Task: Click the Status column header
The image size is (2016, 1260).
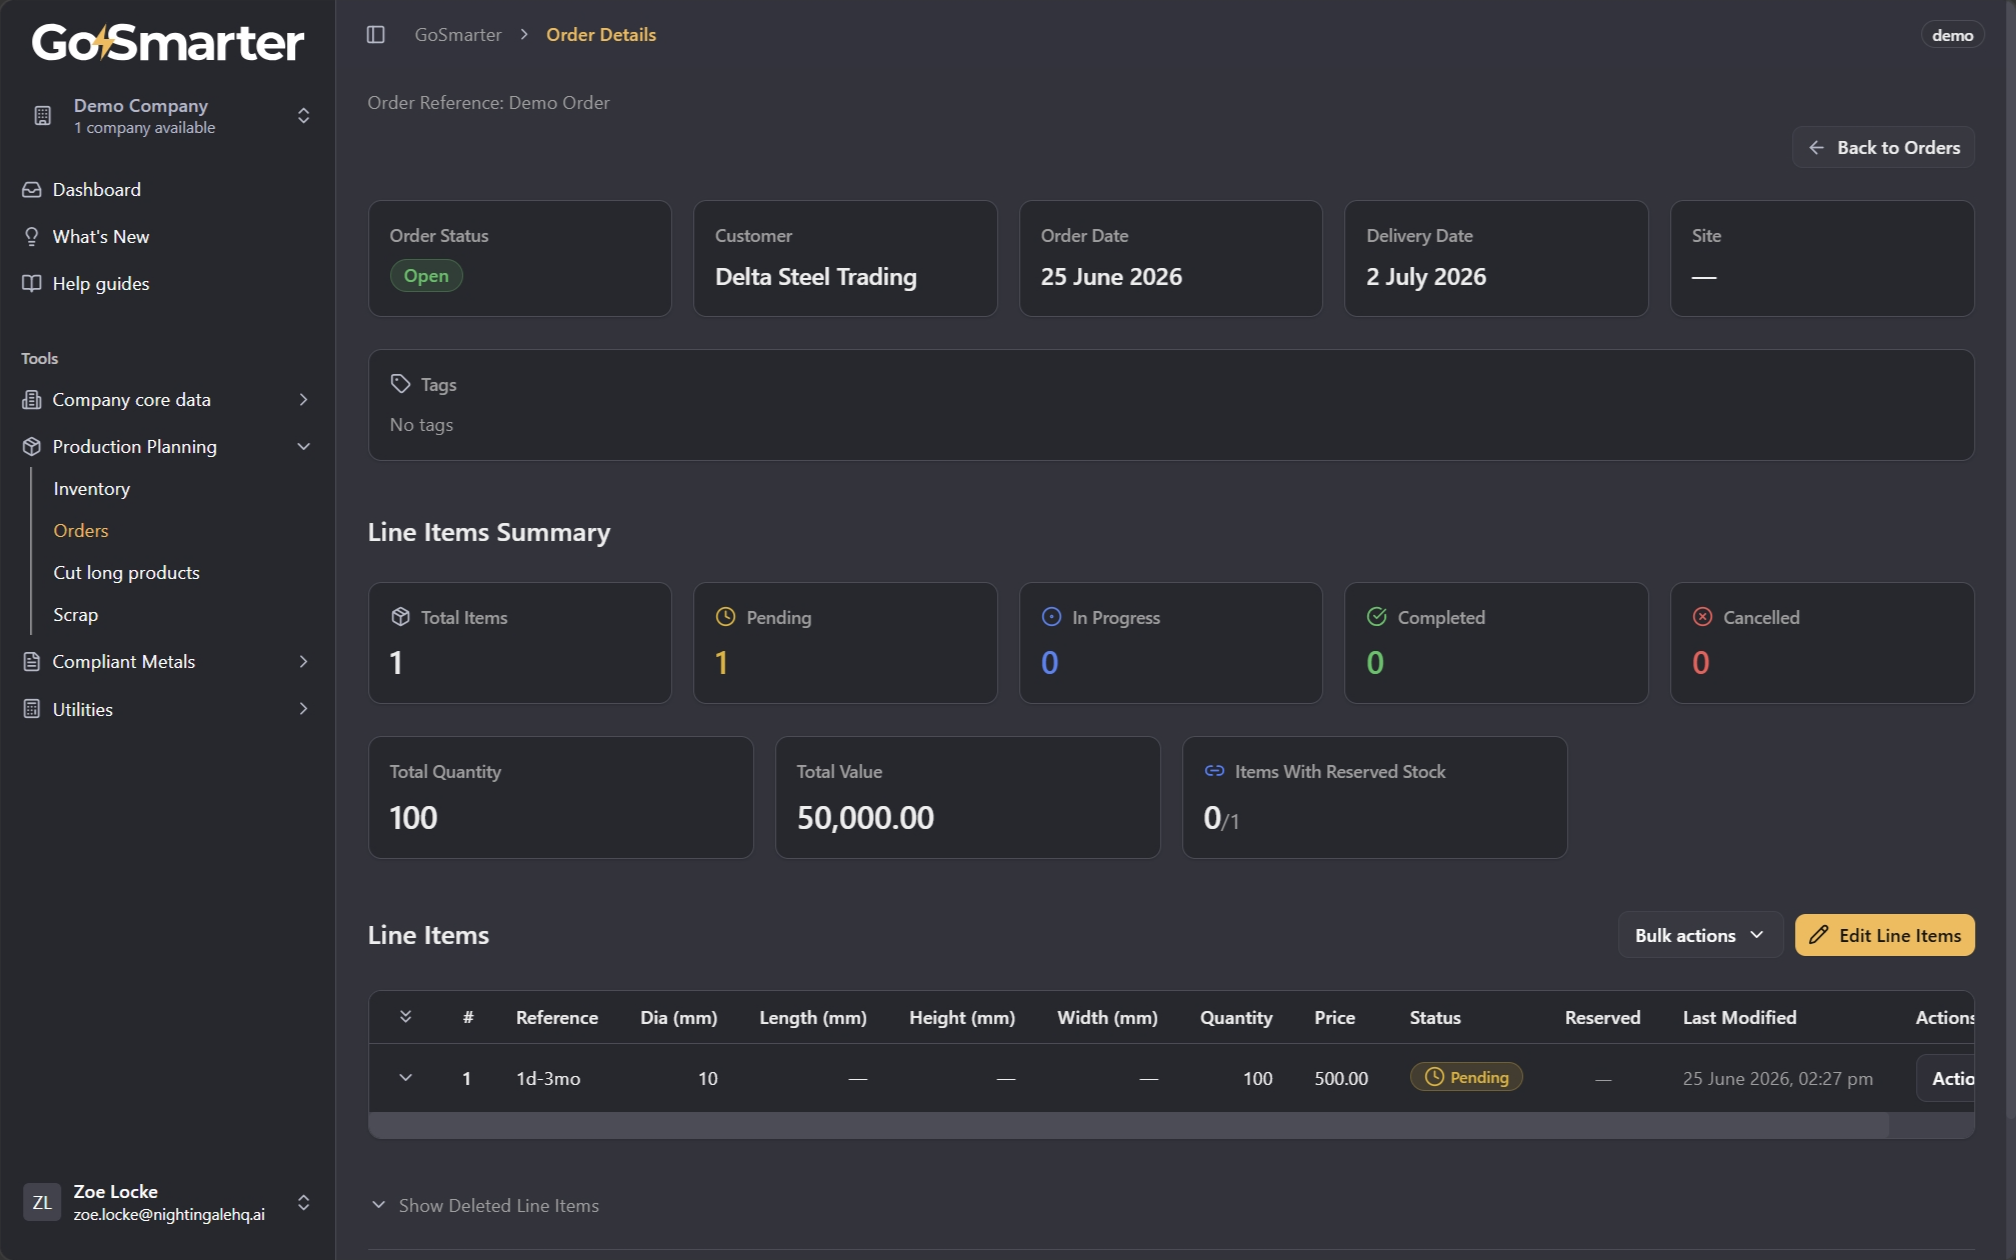Action: coord(1435,1017)
